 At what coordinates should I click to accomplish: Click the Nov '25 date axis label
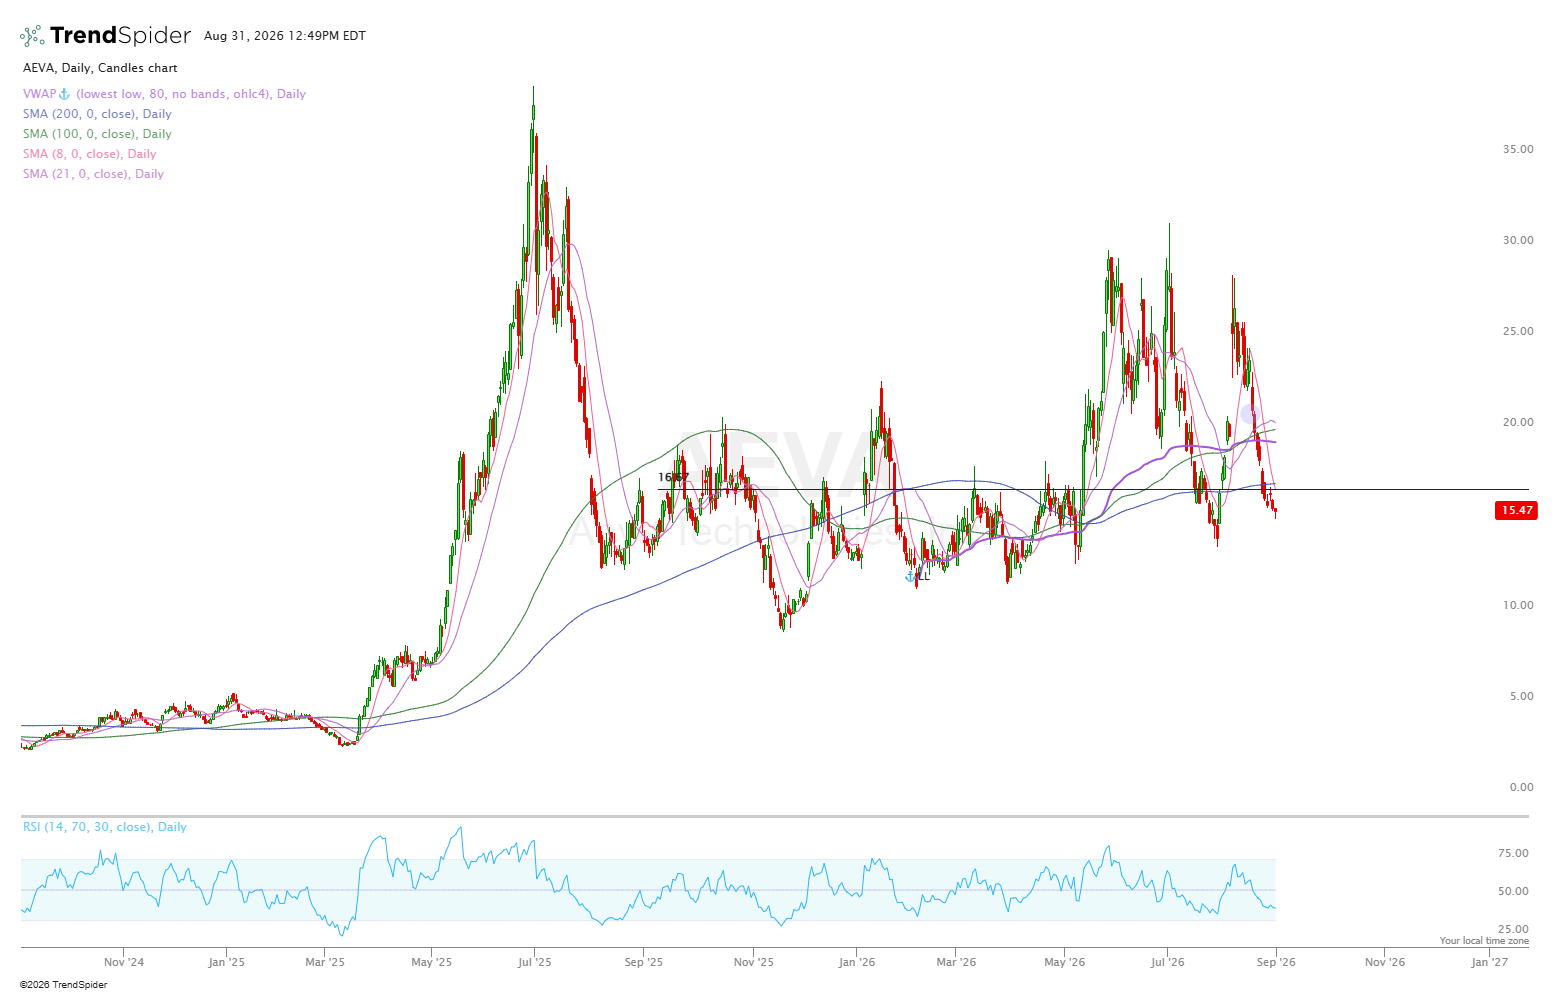pos(754,963)
